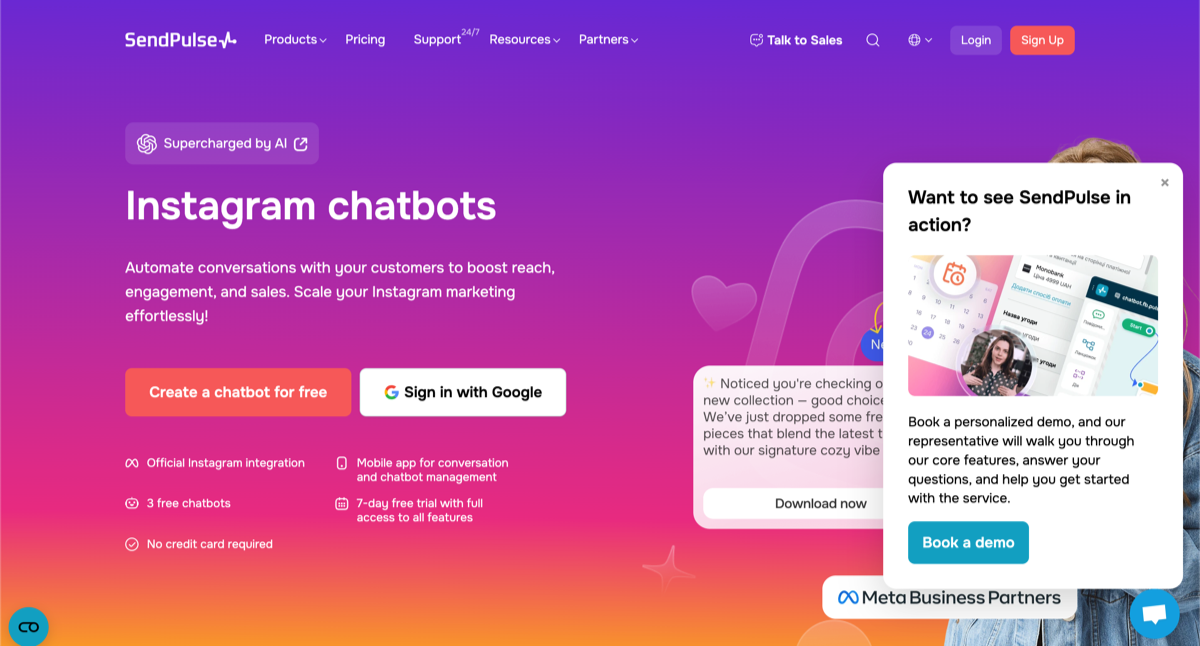Expand the Resources dropdown menu
The width and height of the screenshot is (1200, 646).
coord(525,40)
